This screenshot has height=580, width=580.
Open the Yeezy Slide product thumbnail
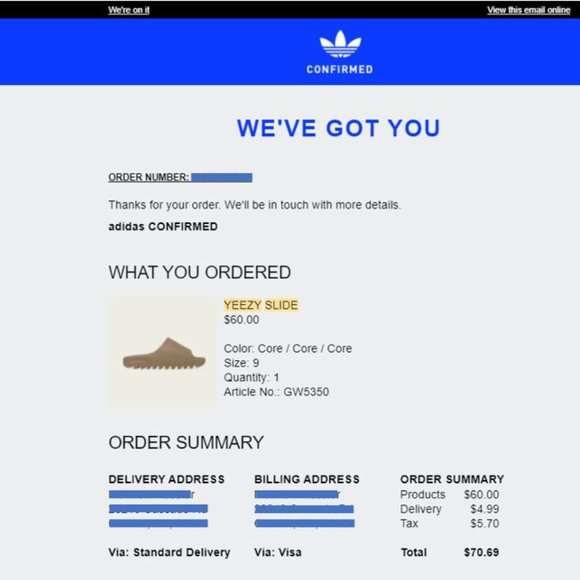(163, 353)
